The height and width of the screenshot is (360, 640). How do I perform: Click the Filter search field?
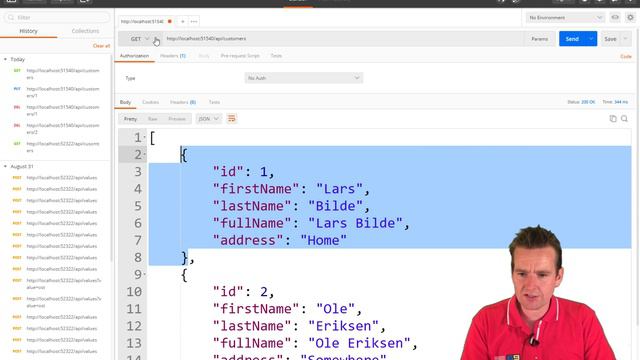57,18
